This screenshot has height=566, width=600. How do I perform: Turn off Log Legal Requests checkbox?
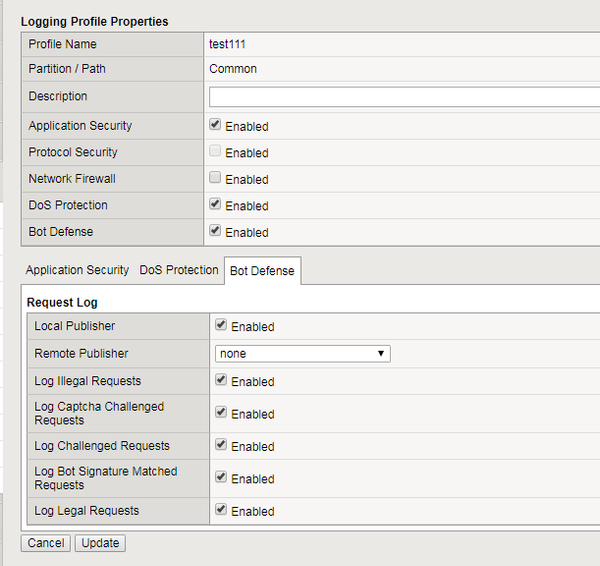click(221, 510)
